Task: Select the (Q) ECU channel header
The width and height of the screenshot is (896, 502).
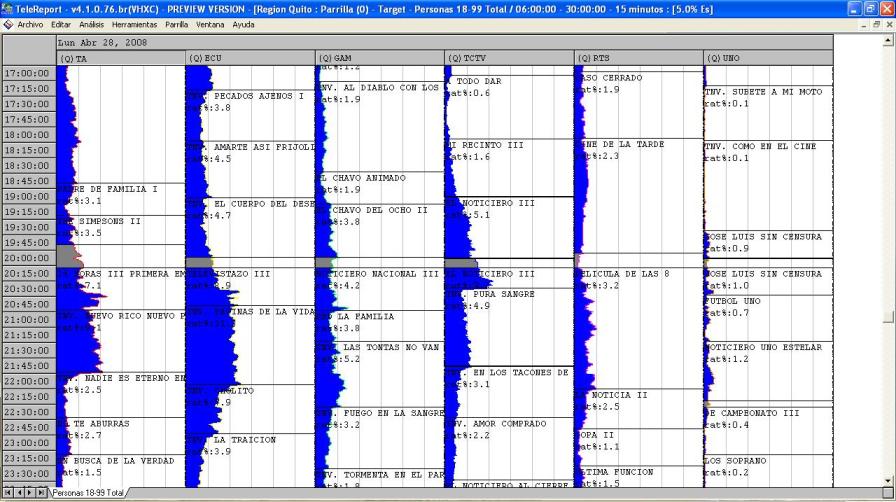Action: (x=250, y=58)
